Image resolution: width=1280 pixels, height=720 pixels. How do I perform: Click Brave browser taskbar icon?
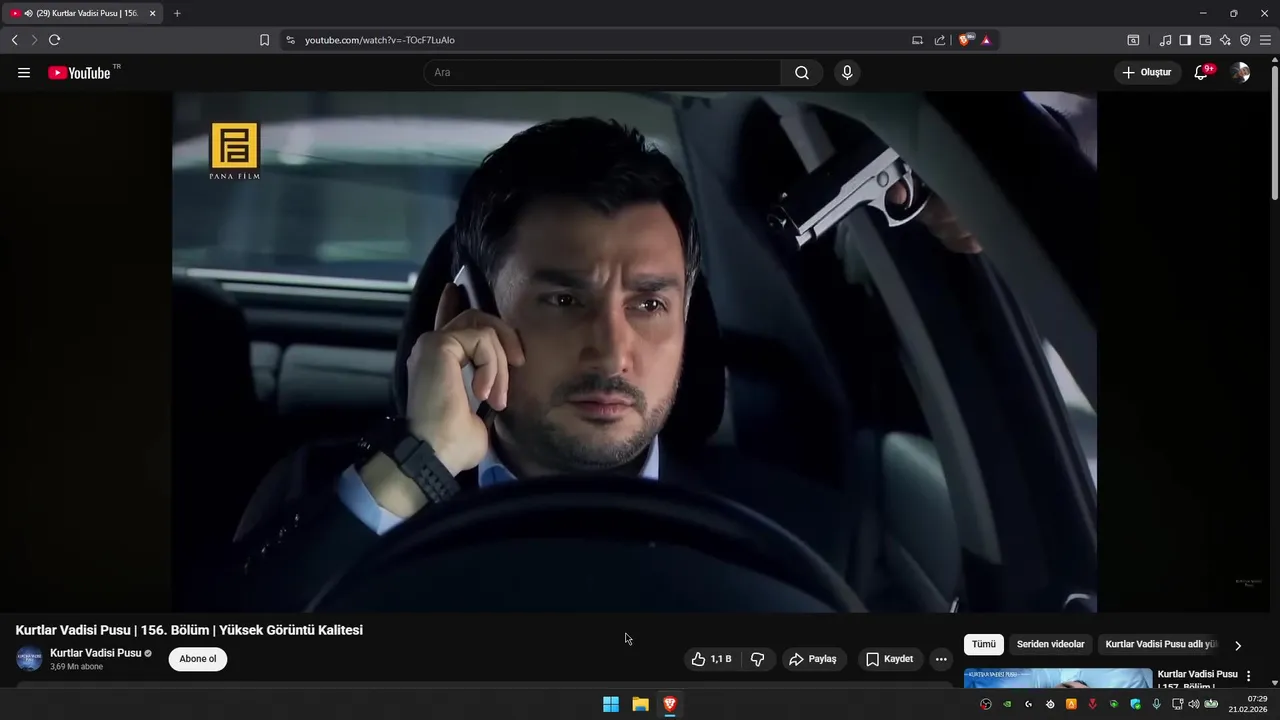pyautogui.click(x=670, y=704)
